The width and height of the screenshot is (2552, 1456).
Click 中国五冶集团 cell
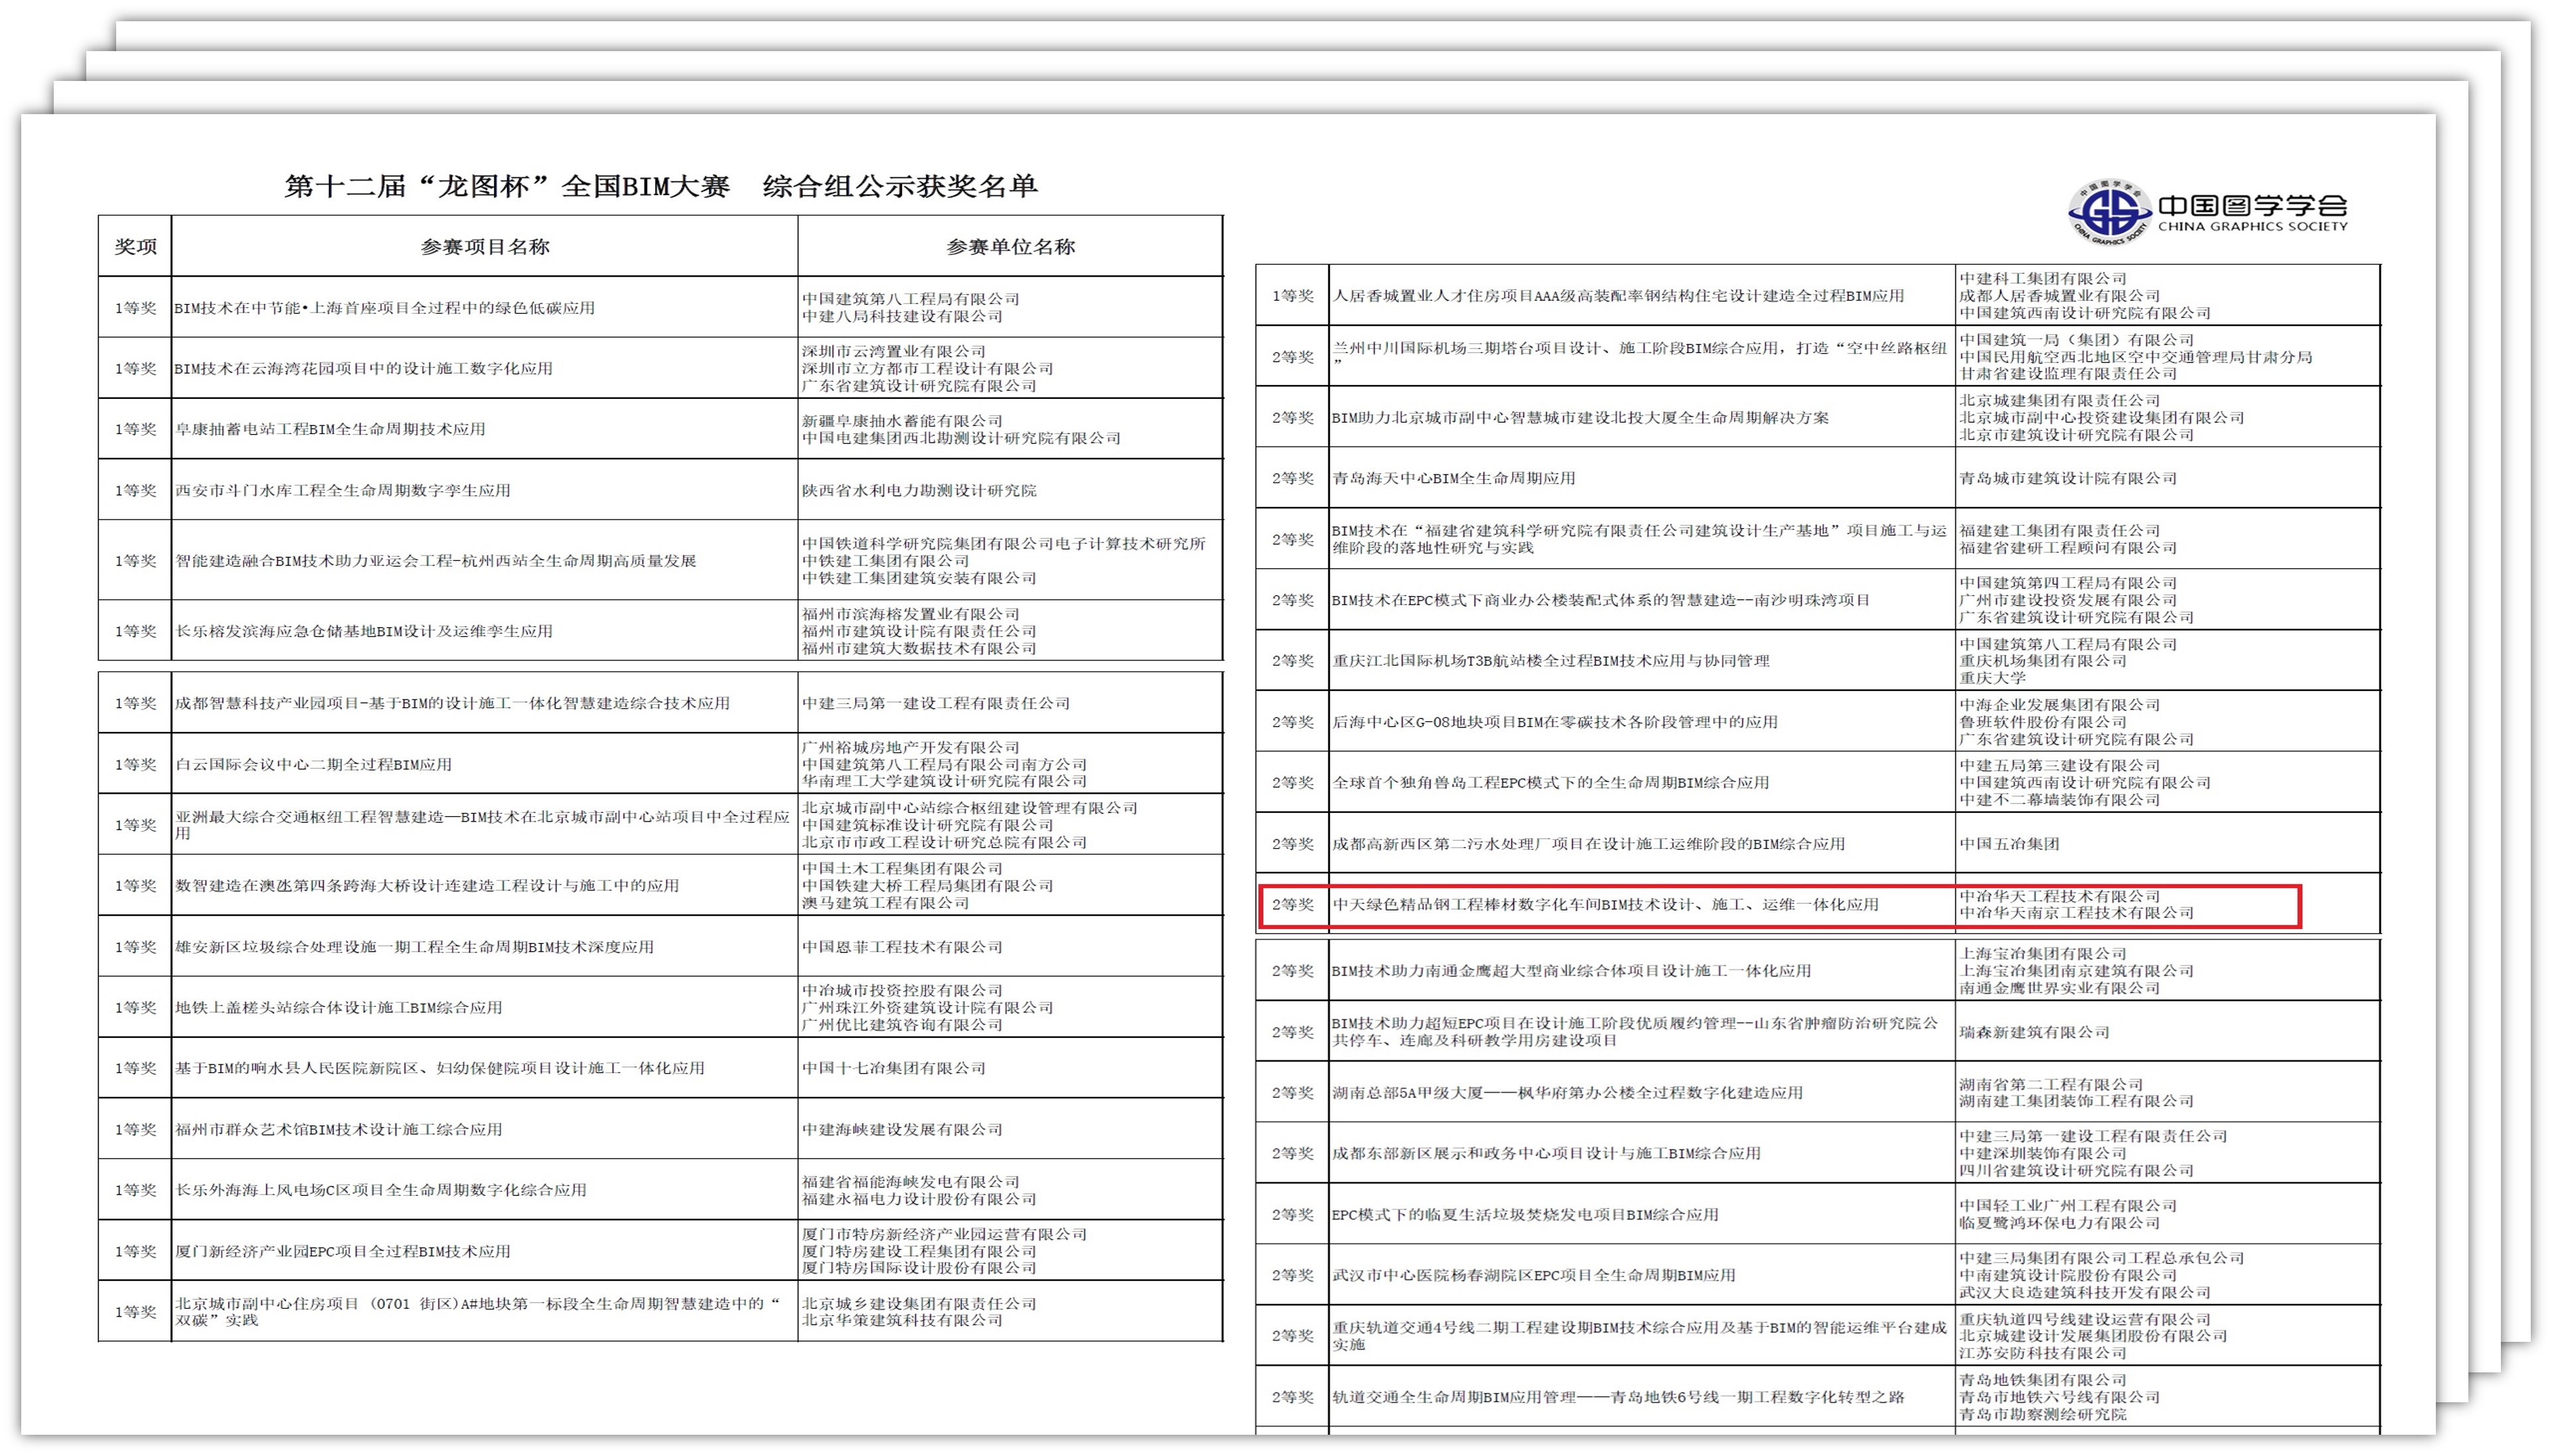(x=2168, y=843)
